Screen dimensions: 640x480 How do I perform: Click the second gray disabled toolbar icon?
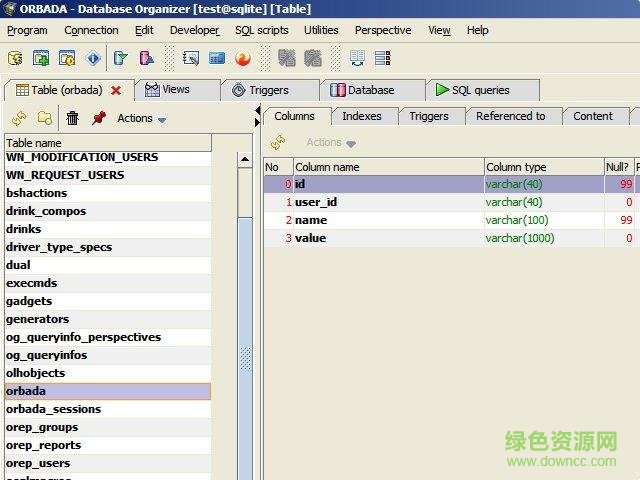point(313,58)
